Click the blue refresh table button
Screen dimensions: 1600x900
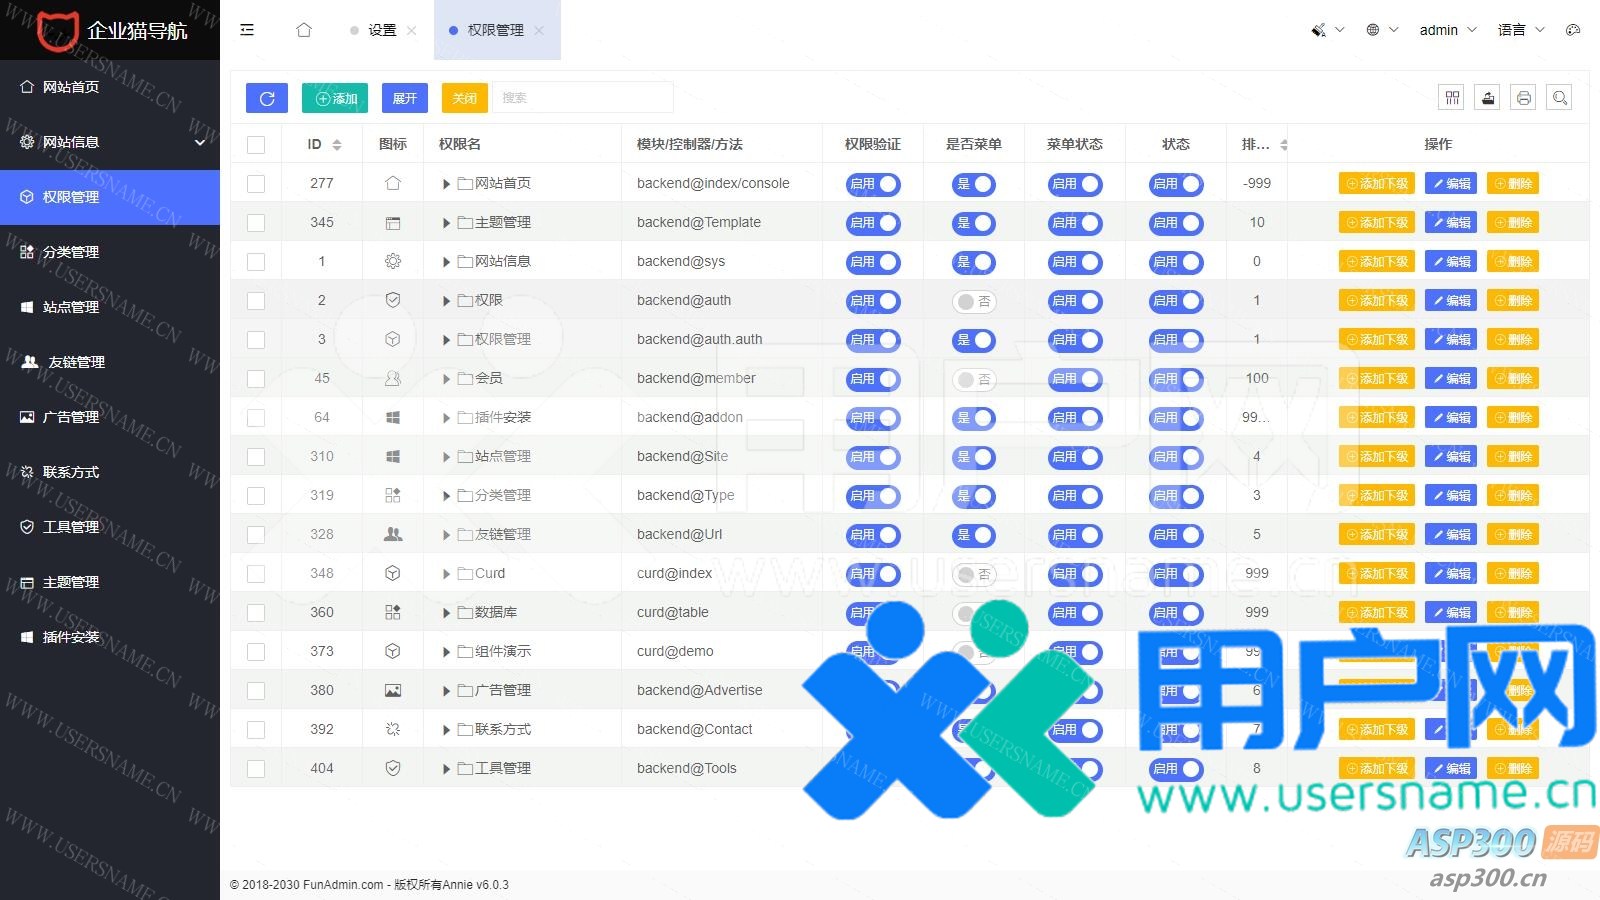tap(267, 98)
